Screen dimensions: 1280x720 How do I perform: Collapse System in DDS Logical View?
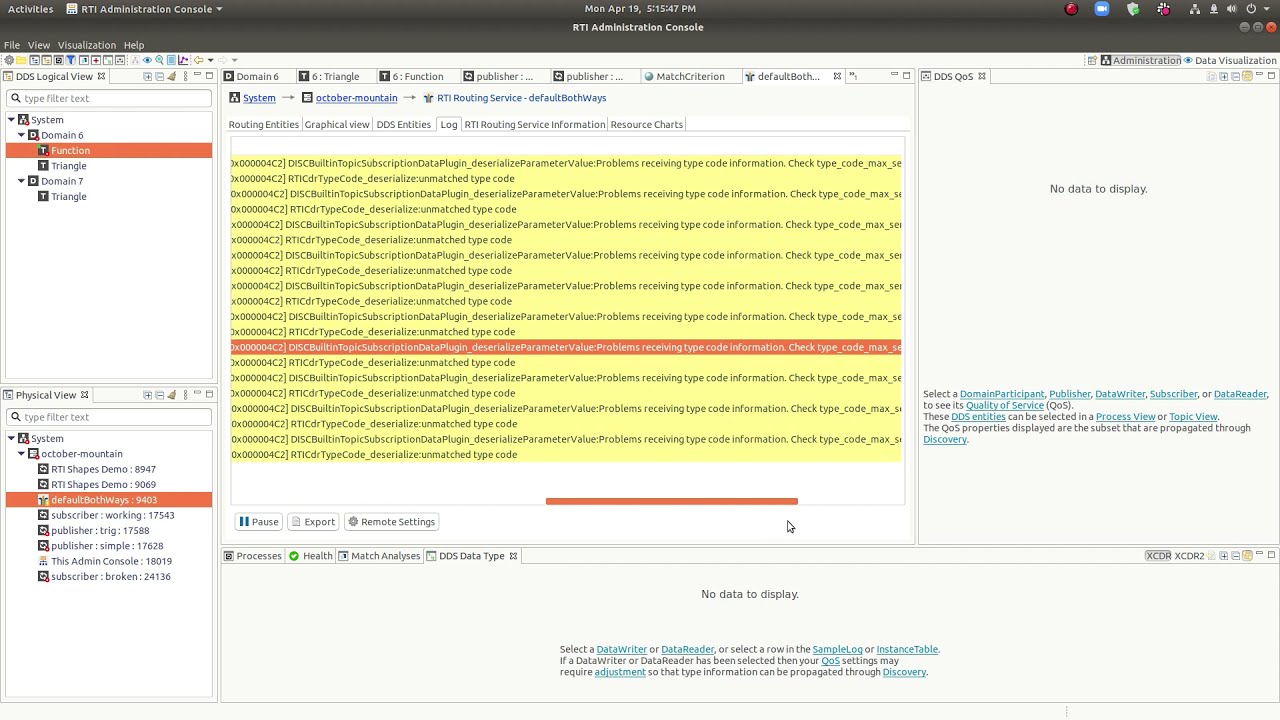point(11,120)
